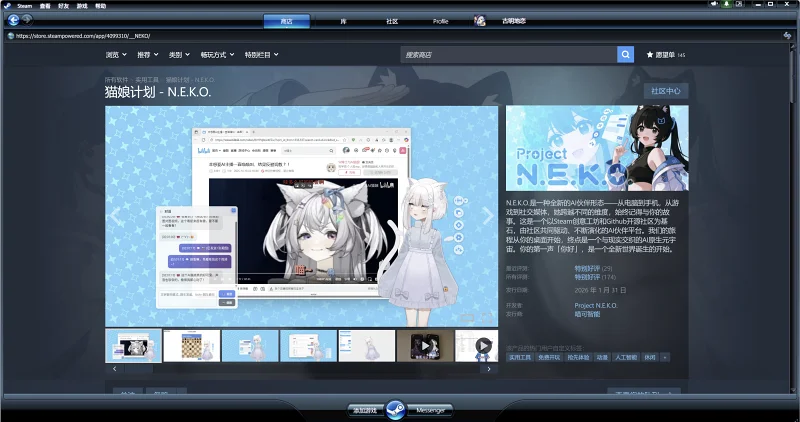The width and height of the screenshot is (800, 422).
Task: Go forward with the grey arrow button
Action: click(x=27, y=20)
